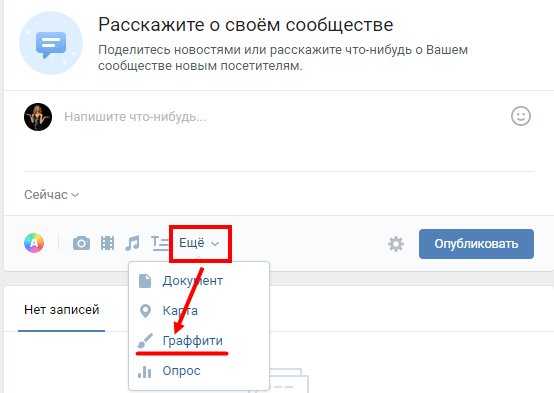The width and height of the screenshot is (554, 393).
Task: Open the article editor text icon
Action: point(160,243)
